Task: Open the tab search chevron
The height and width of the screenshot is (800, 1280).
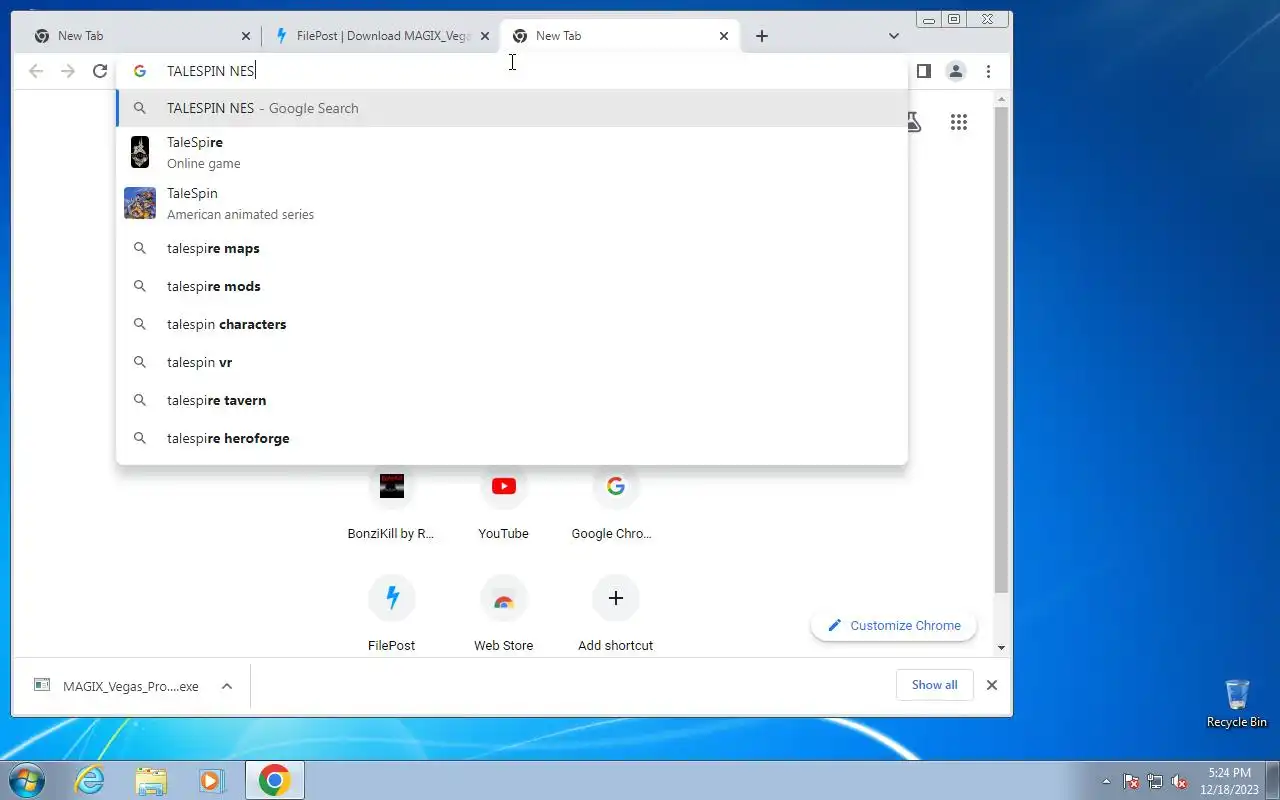Action: point(894,36)
